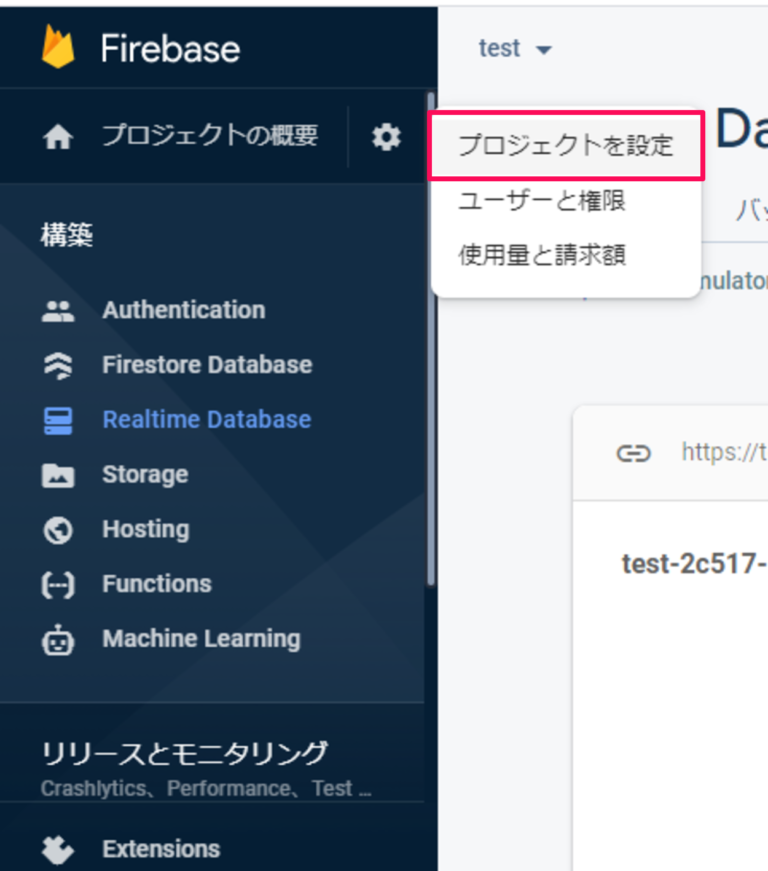Click the 構築 section heading
The width and height of the screenshot is (768, 871).
[67, 234]
